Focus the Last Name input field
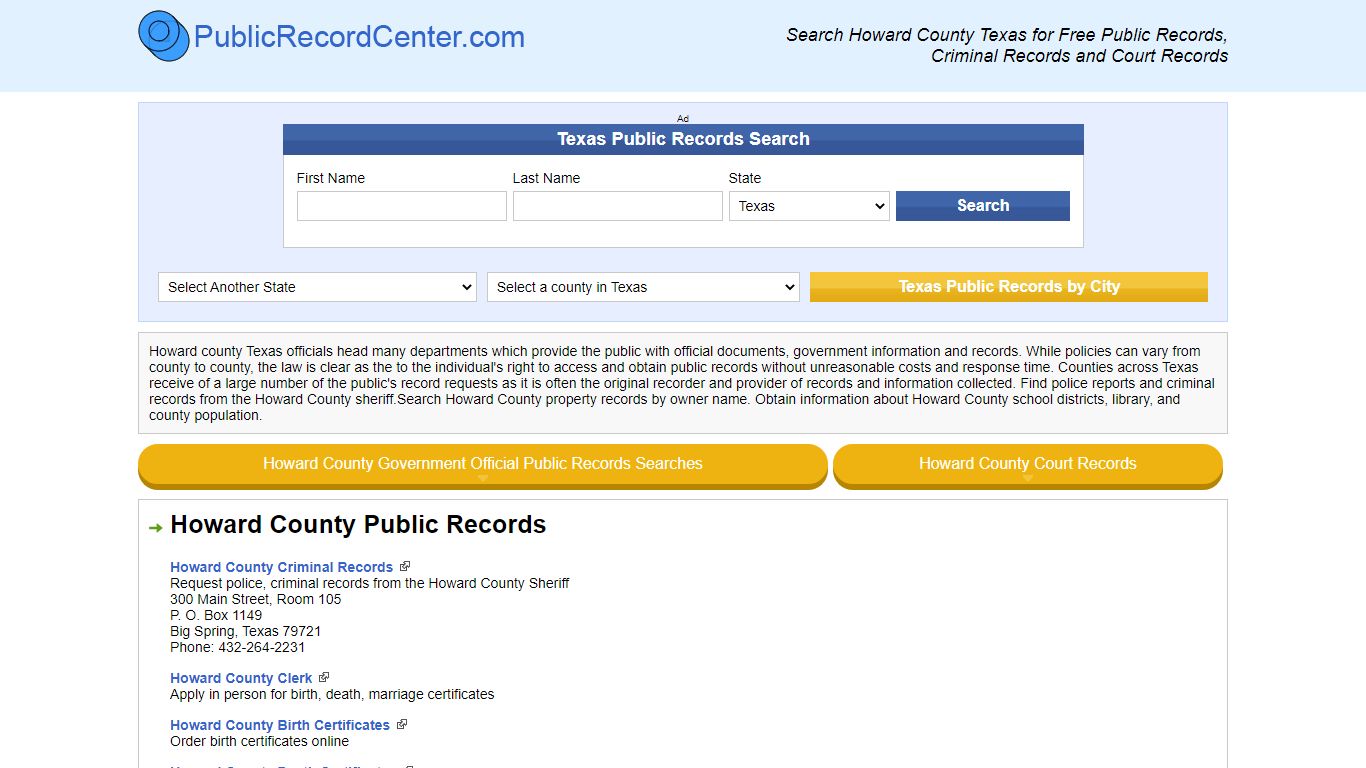This screenshot has height=768, width=1366. pos(618,206)
